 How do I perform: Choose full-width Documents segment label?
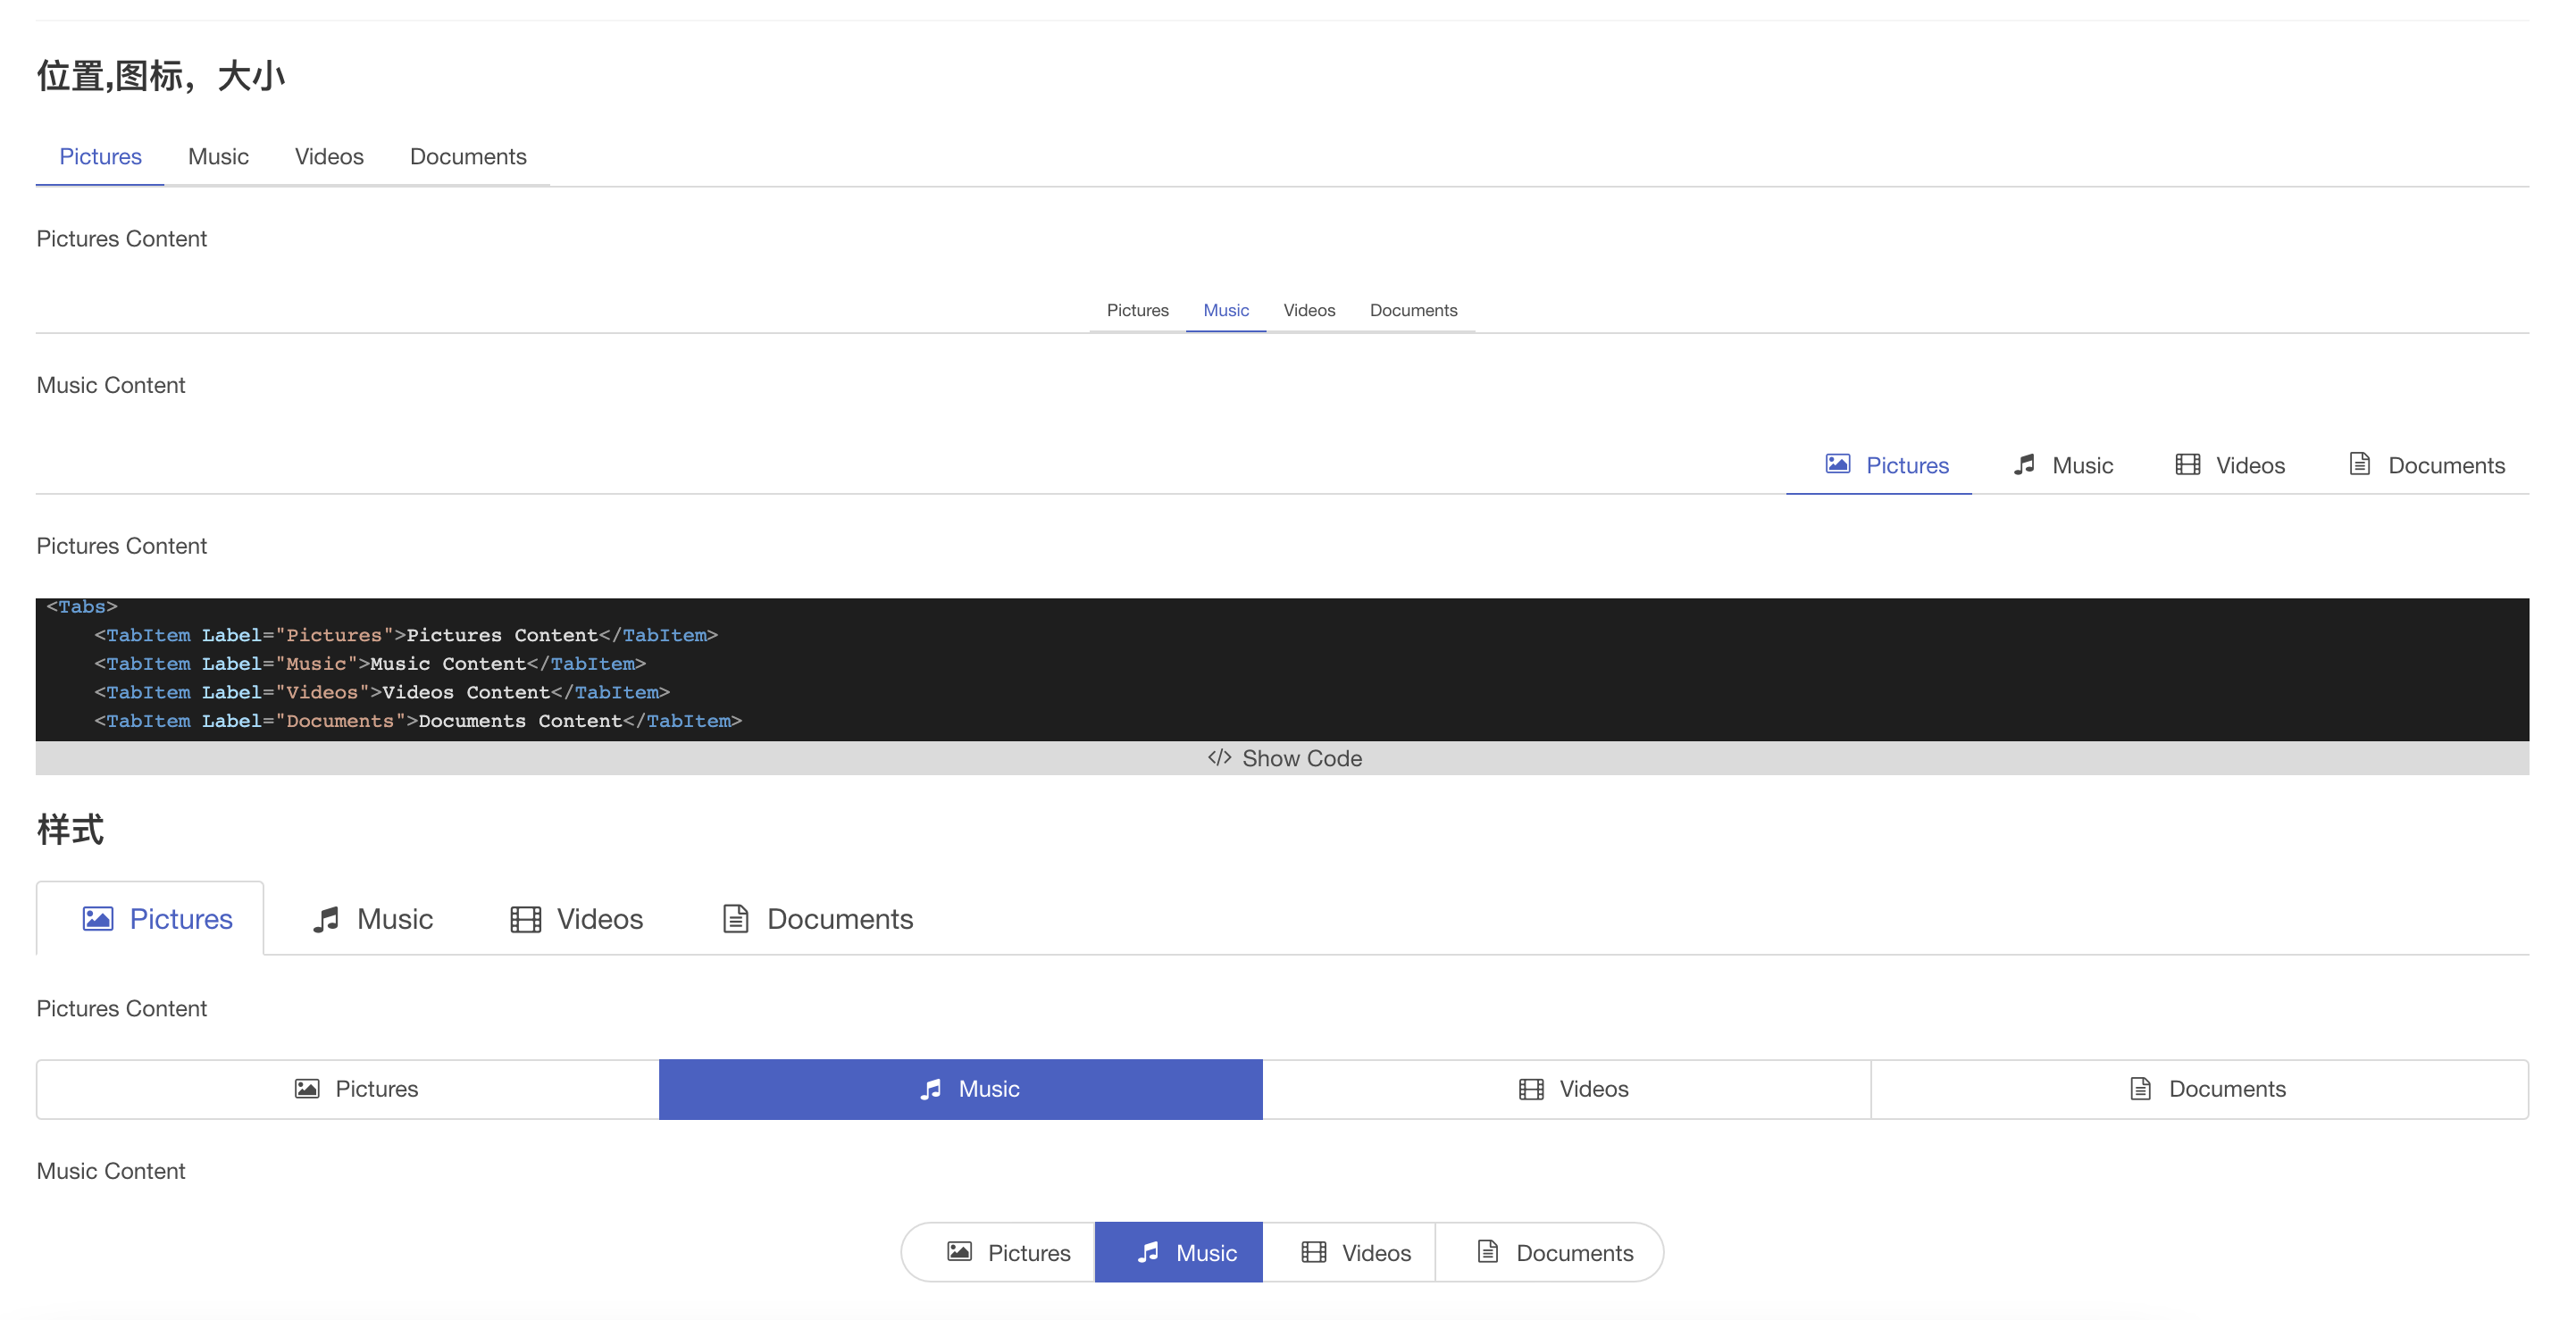(x=2227, y=1089)
